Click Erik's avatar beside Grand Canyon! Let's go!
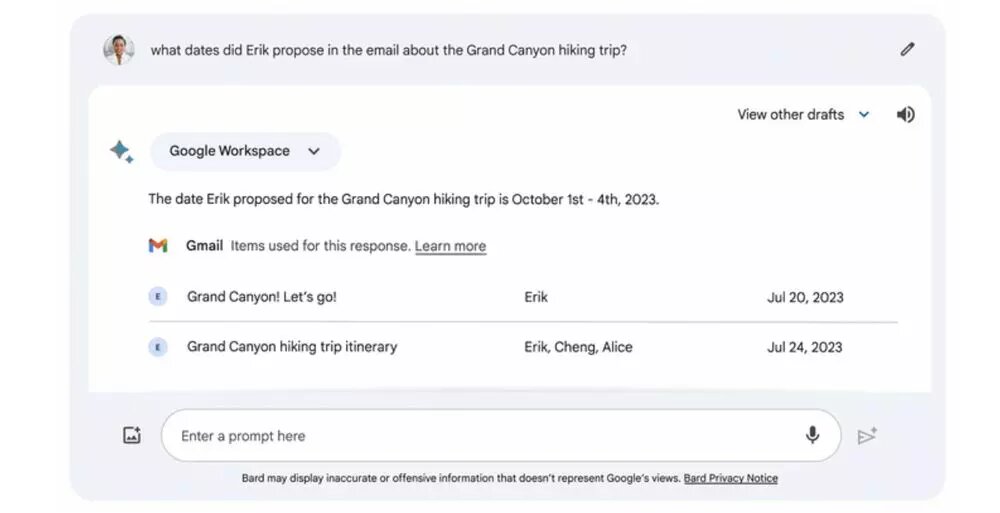 158,297
